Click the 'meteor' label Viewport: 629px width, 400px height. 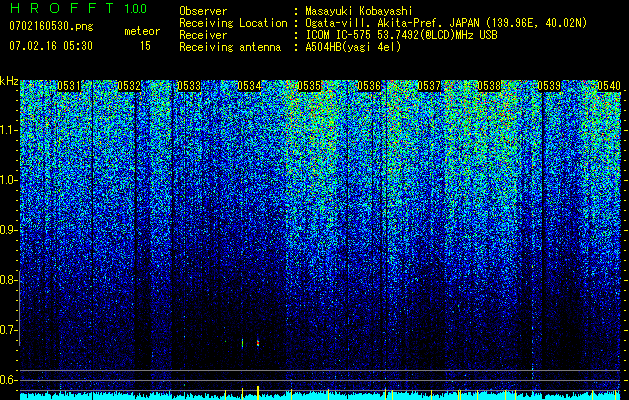[x=142, y=31]
